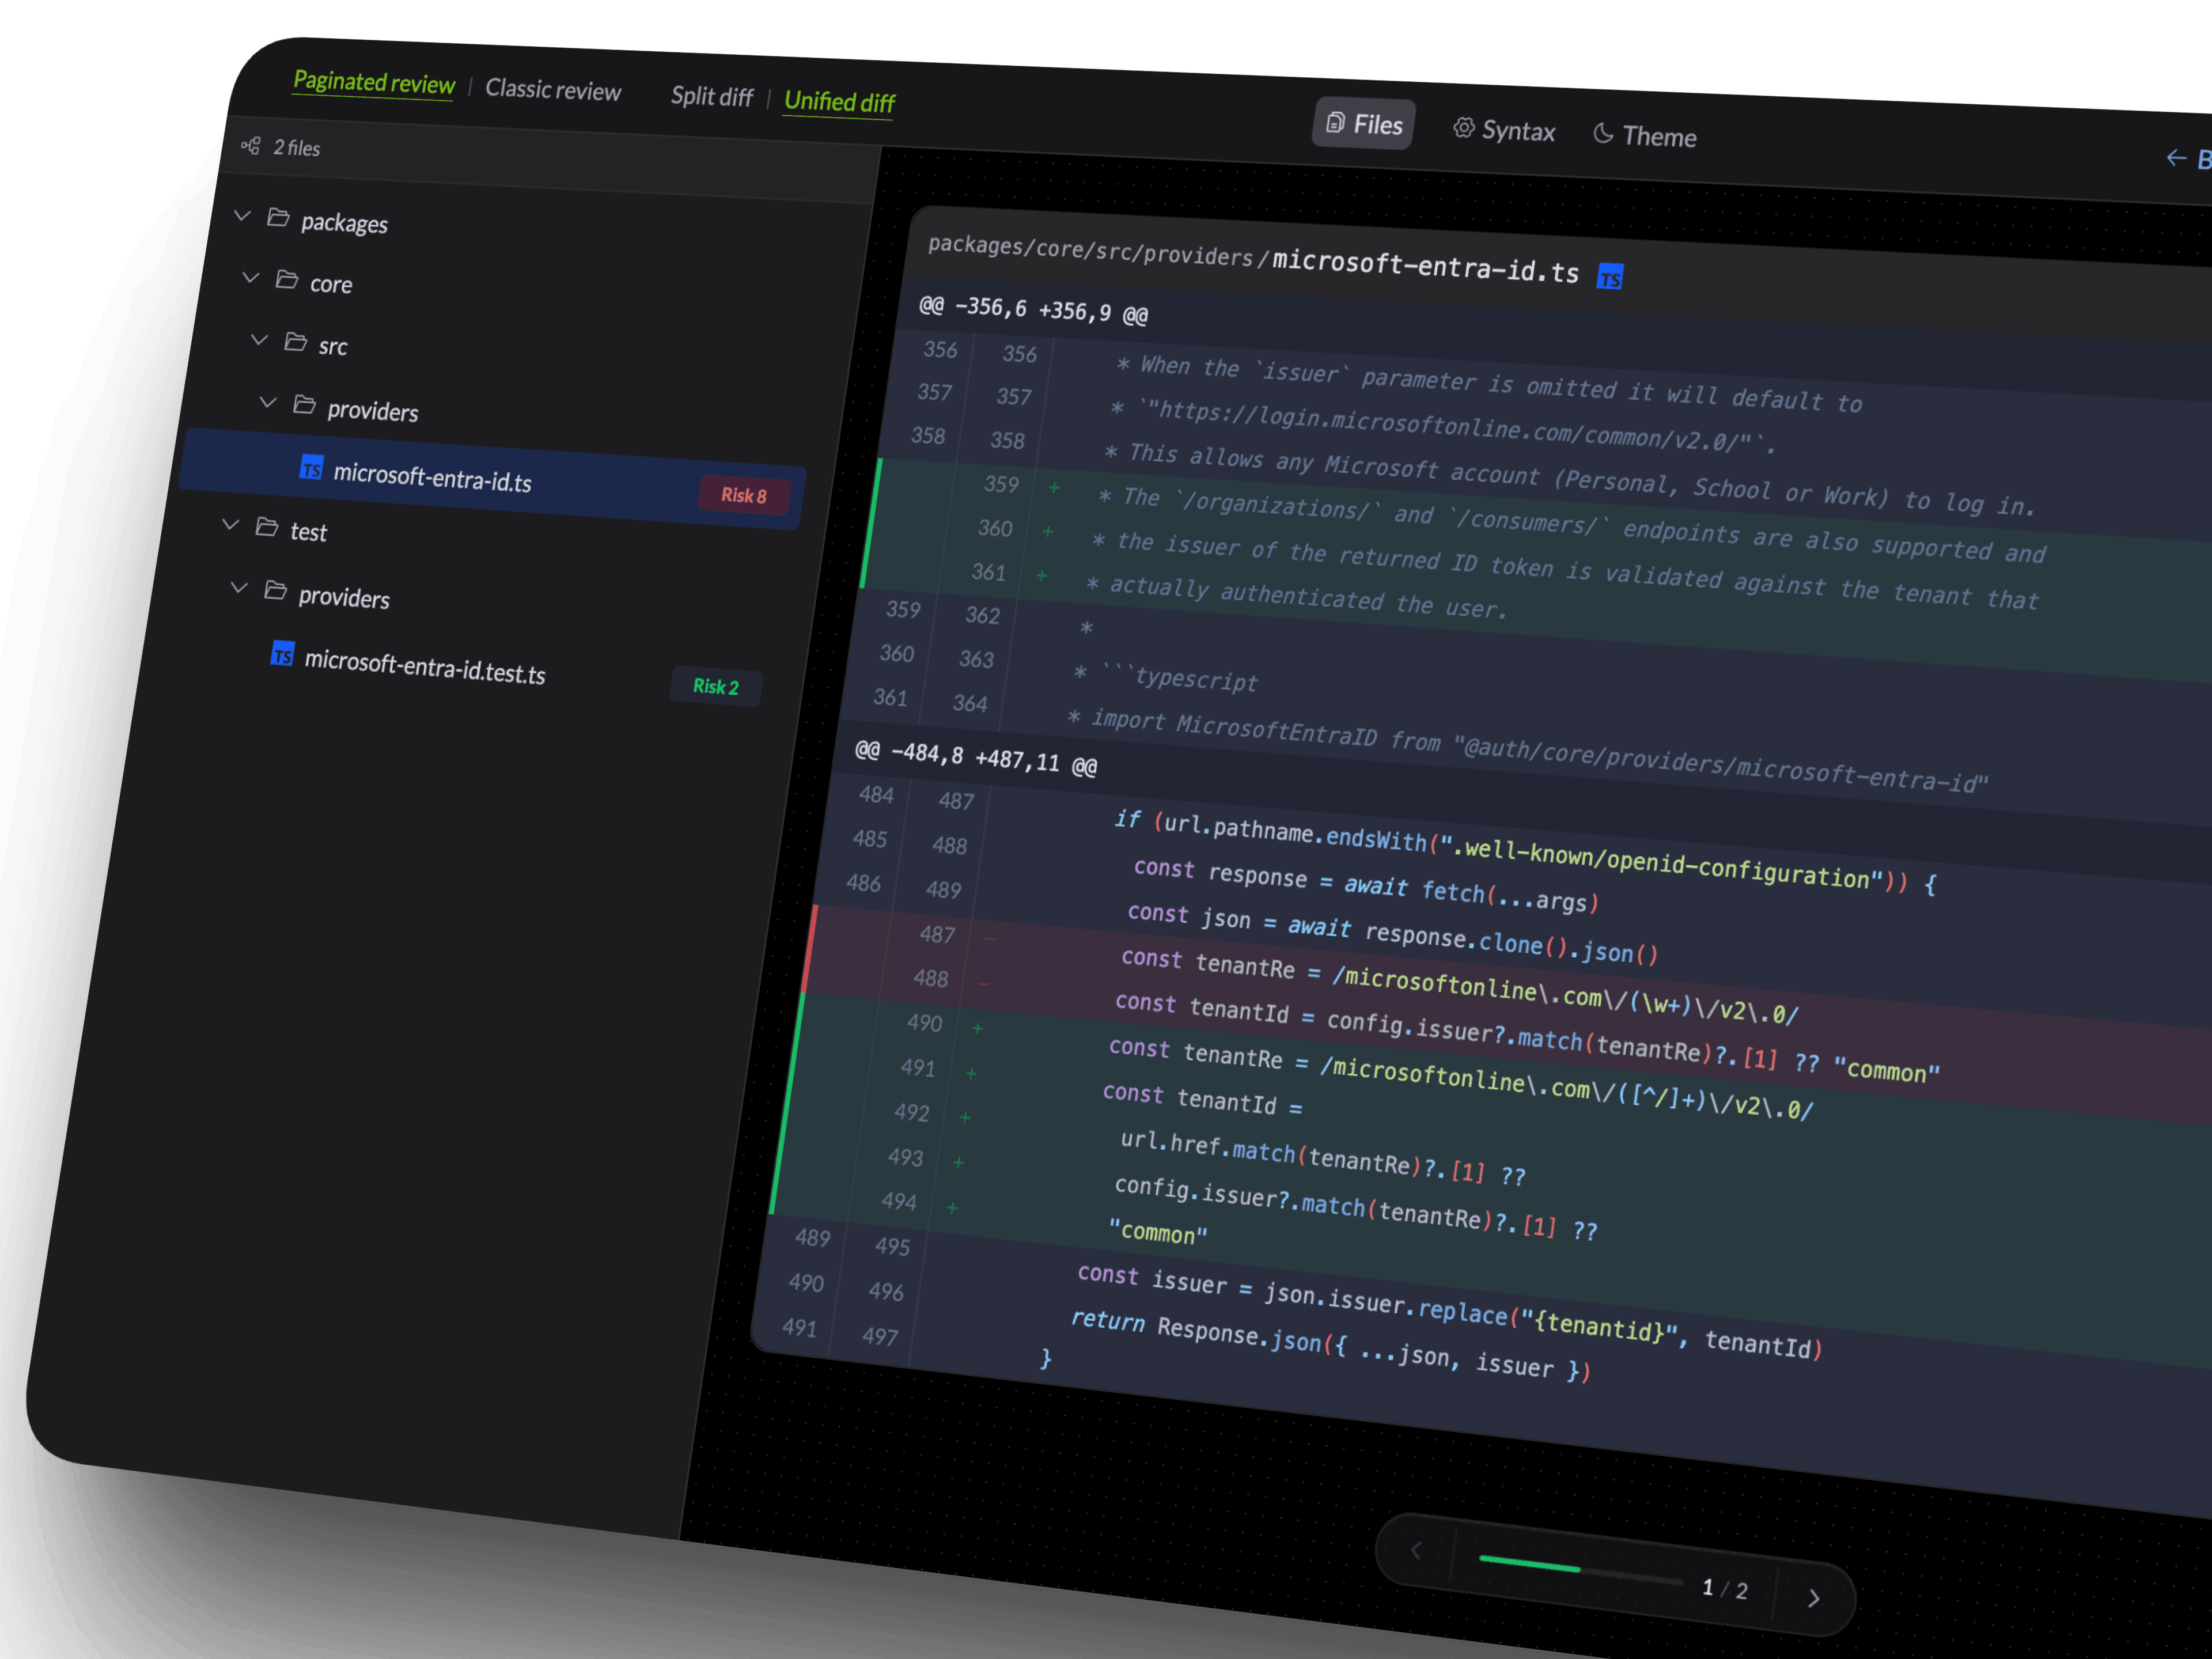Click the folder icon next to test
The width and height of the screenshot is (2212, 1659).
(267, 527)
